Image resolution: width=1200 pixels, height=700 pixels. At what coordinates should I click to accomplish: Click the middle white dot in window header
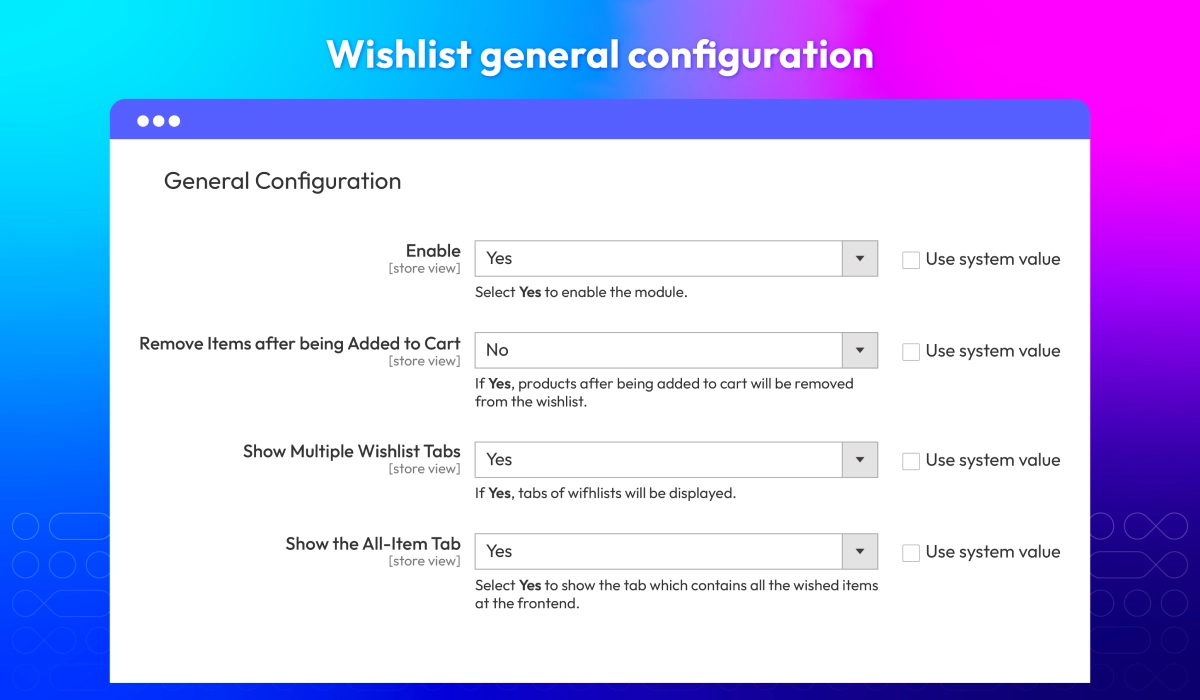(159, 121)
